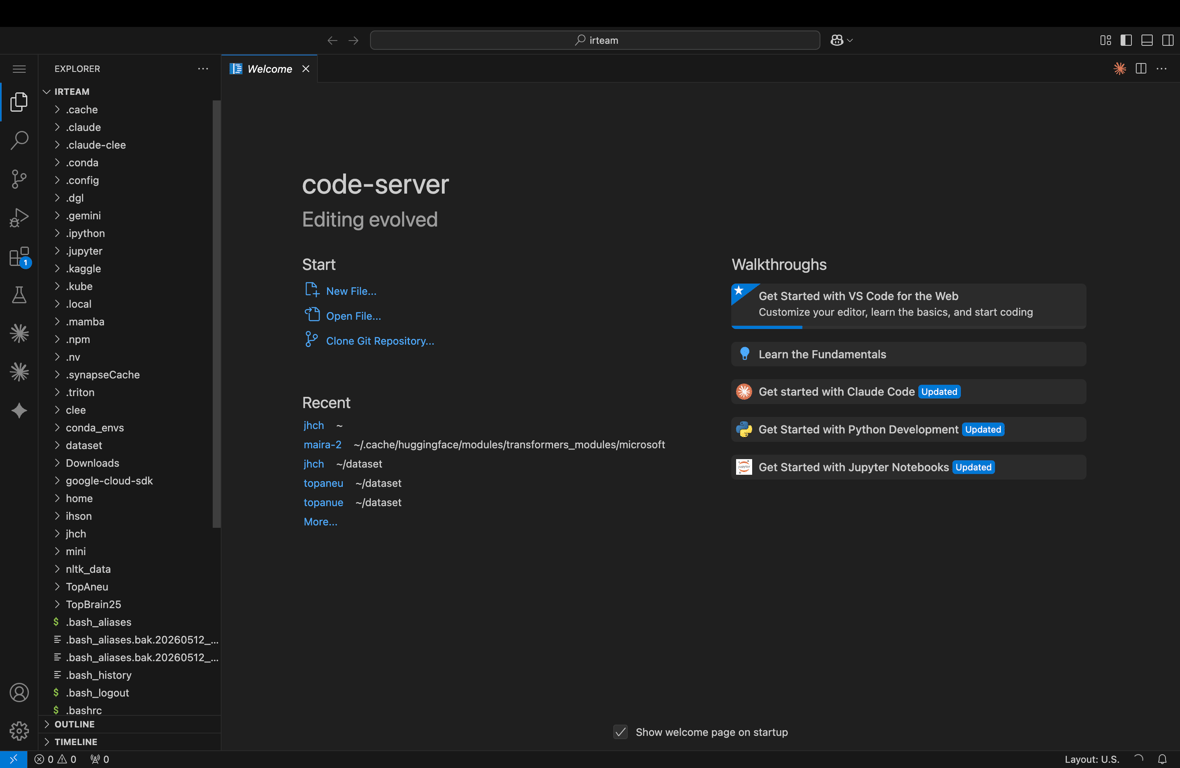Viewport: 1180px width, 768px height.
Task: Toggle the Secondary Side Bar
Action: click(x=1168, y=41)
